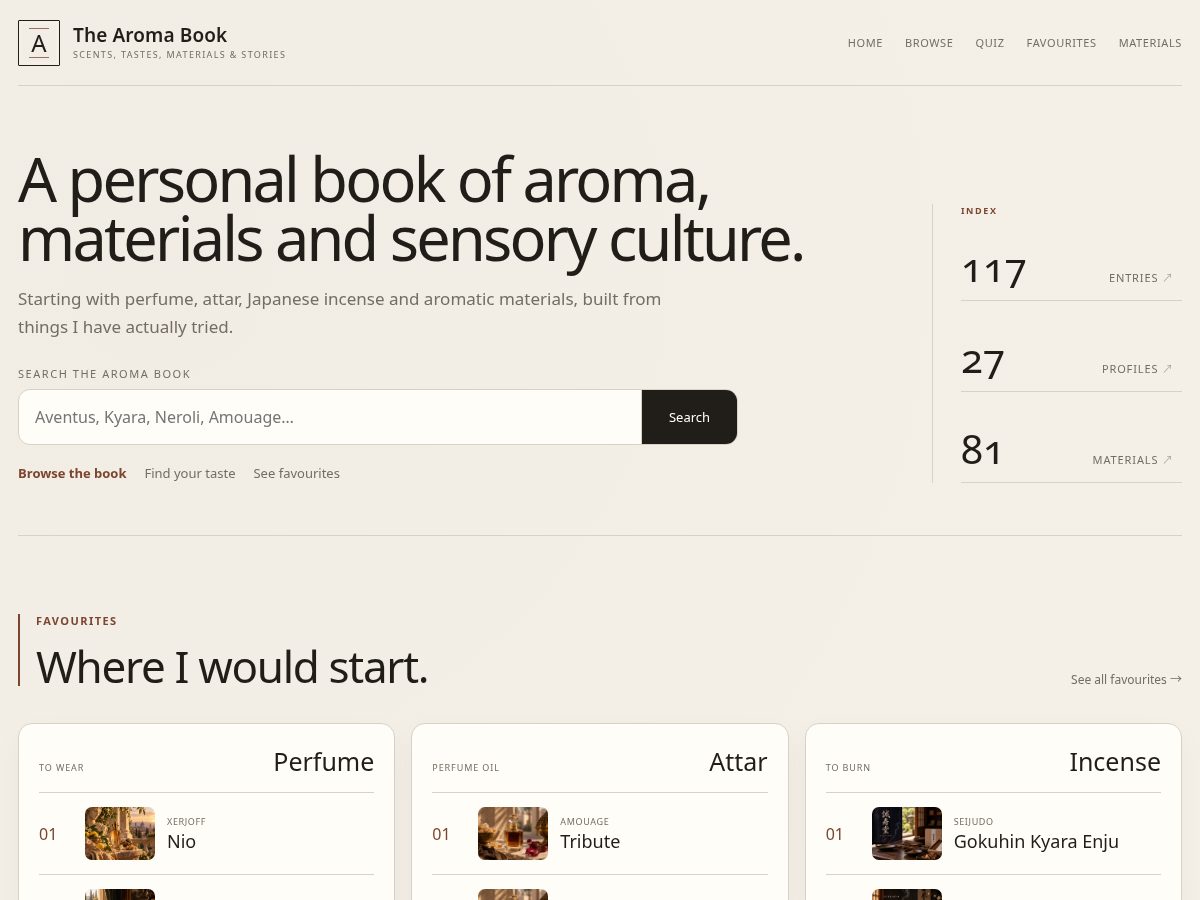Screen dimensions: 1200x900
Task: Focus the aroma book search field
Action: [330, 417]
